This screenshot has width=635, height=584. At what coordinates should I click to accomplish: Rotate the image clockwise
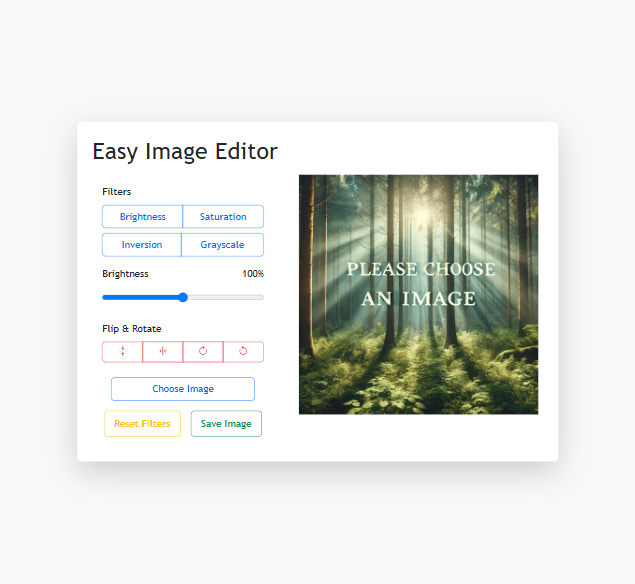203,352
